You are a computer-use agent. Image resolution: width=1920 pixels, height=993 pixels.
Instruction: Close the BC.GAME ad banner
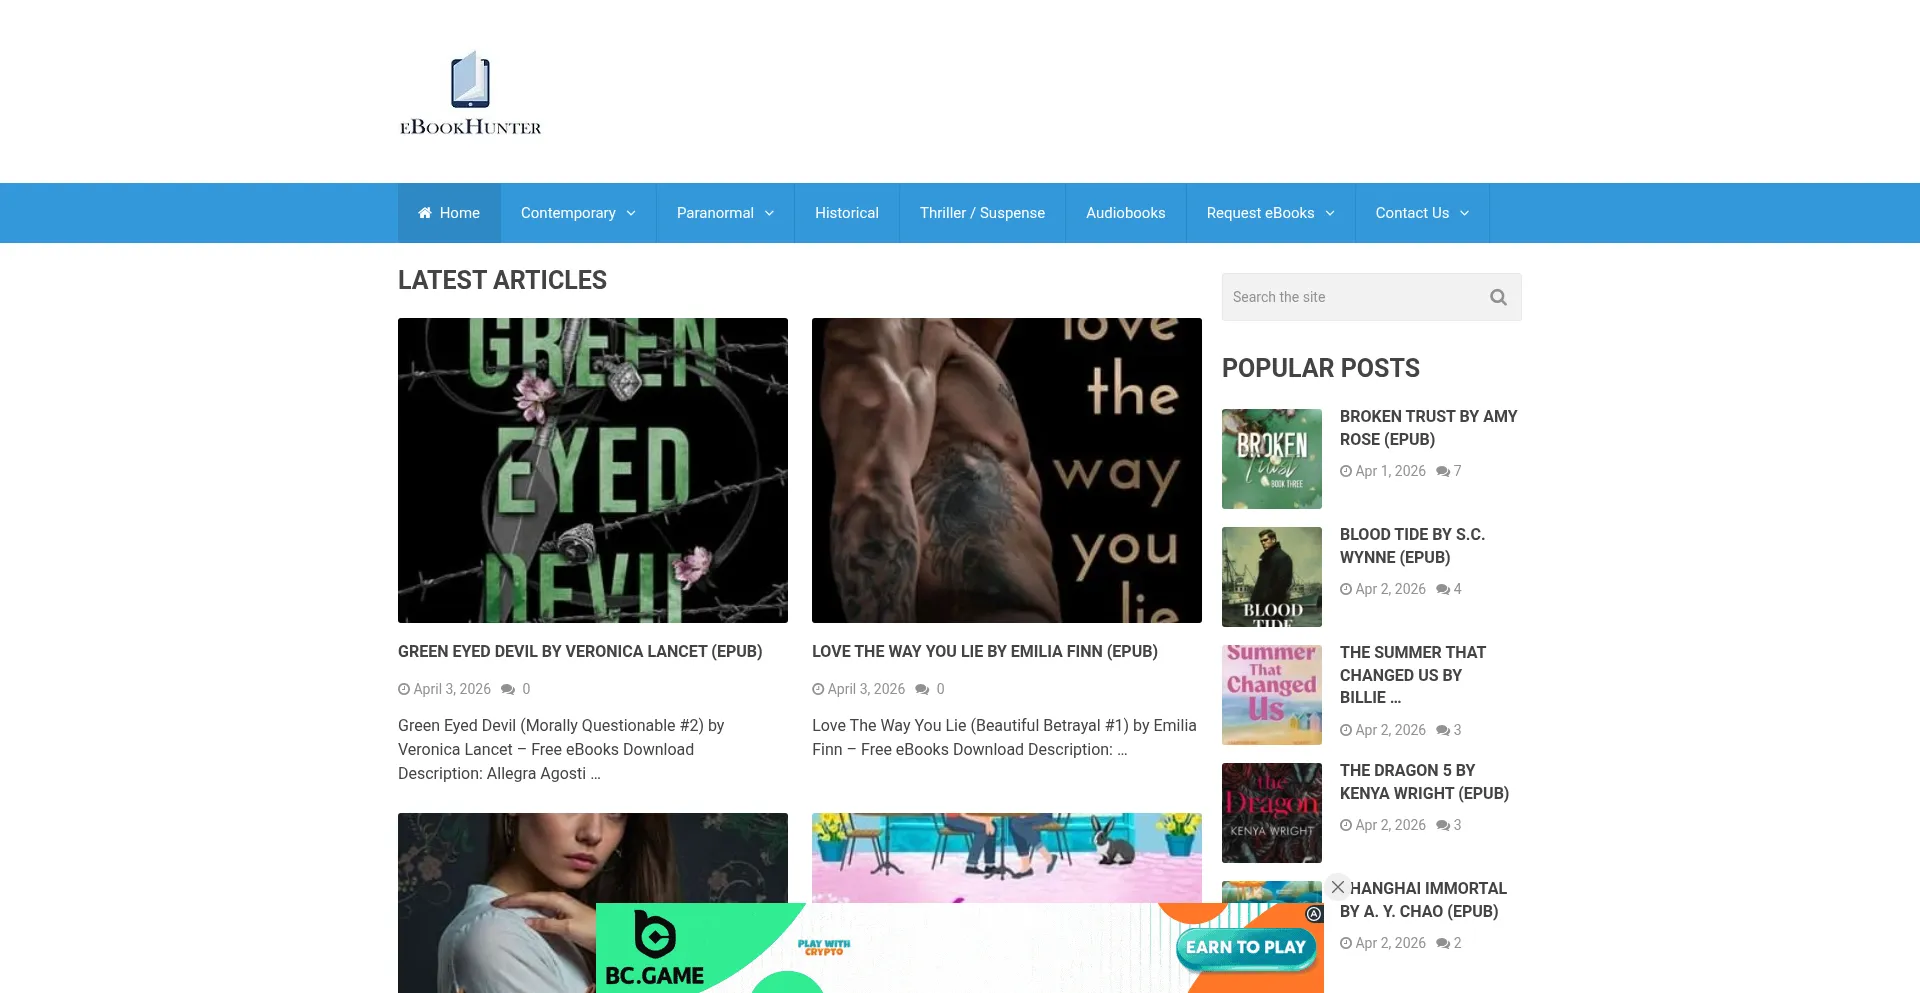tap(1338, 887)
